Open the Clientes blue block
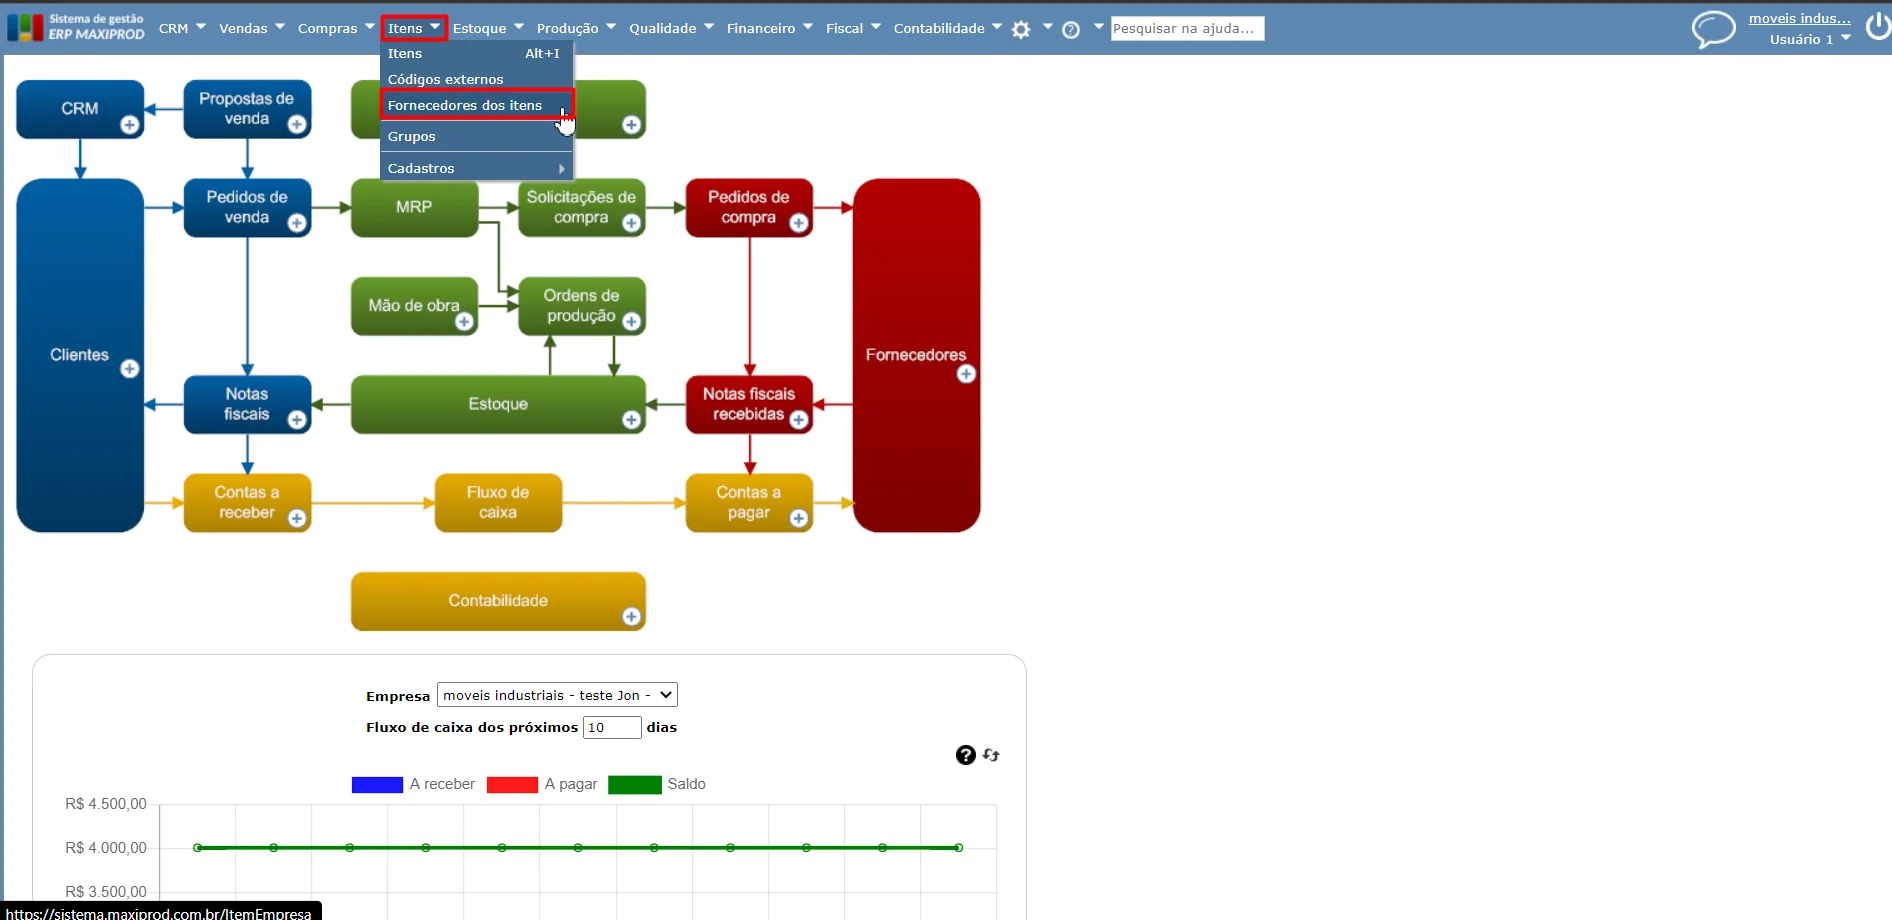1892x920 pixels. coord(80,355)
